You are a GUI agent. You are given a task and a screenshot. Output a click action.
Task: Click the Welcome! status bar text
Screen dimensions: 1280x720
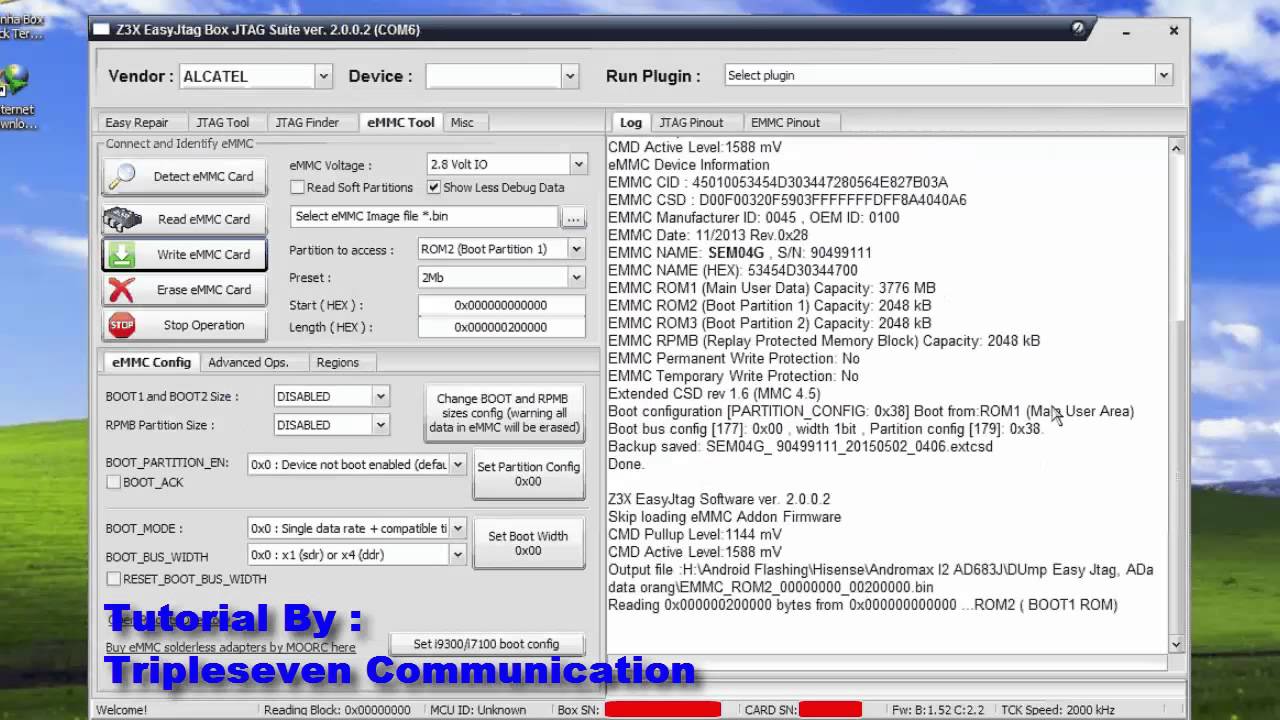(x=121, y=710)
